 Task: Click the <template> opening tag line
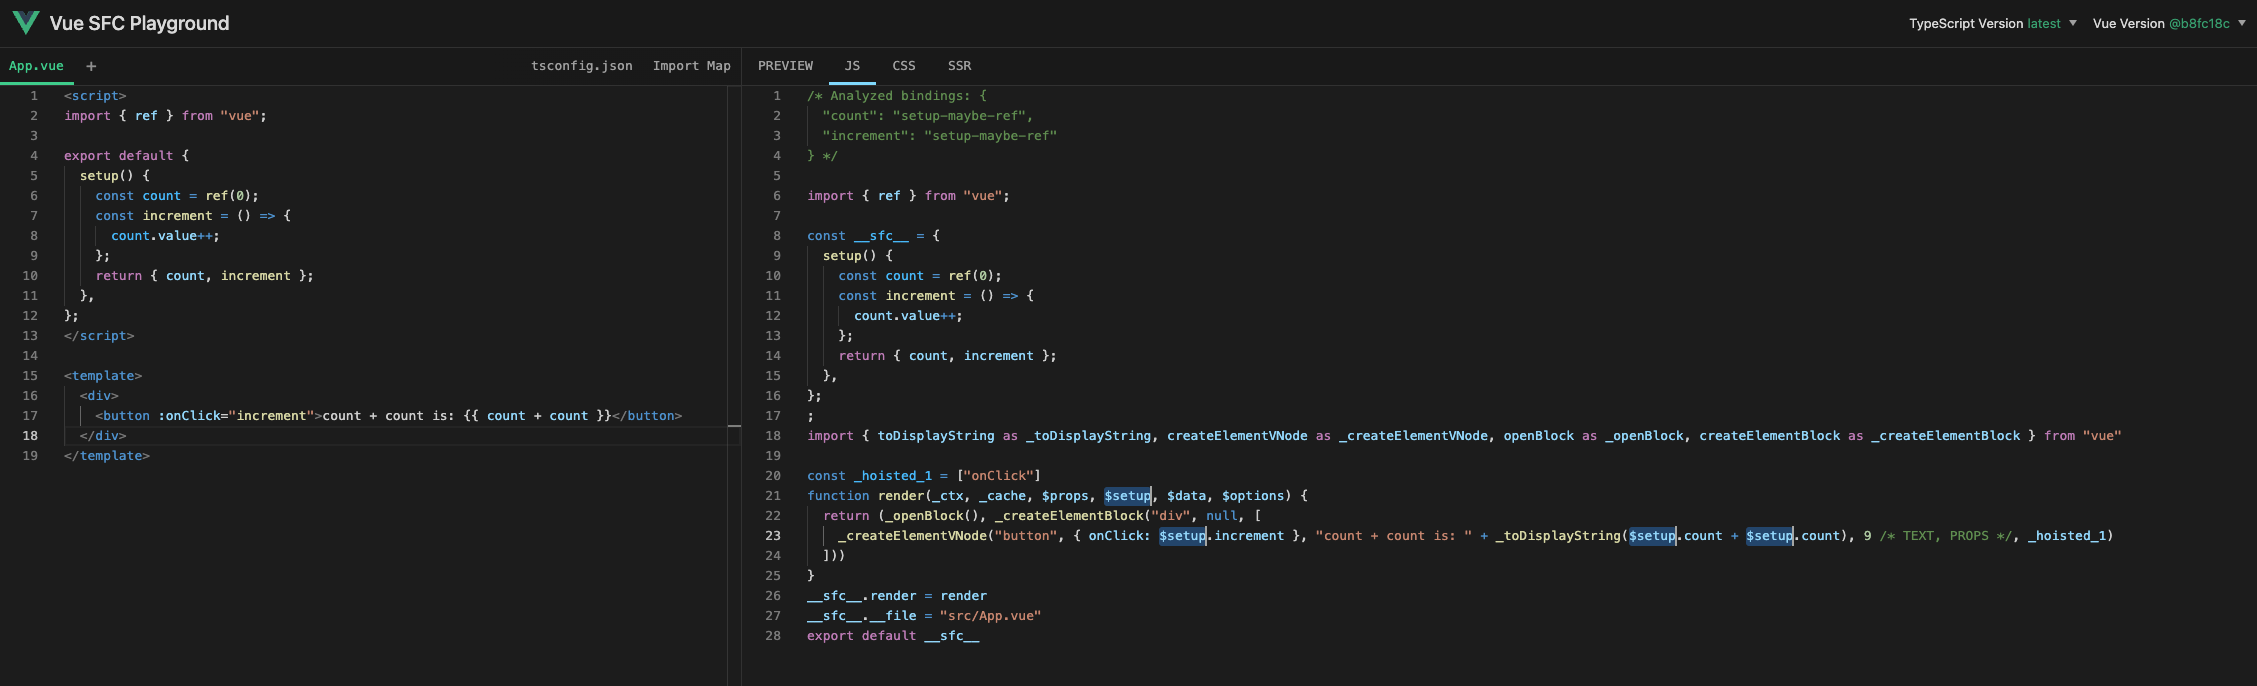103,376
